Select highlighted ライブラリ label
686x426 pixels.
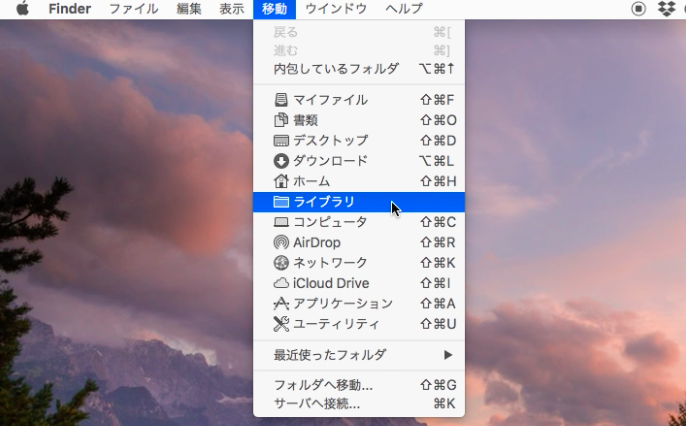point(324,202)
